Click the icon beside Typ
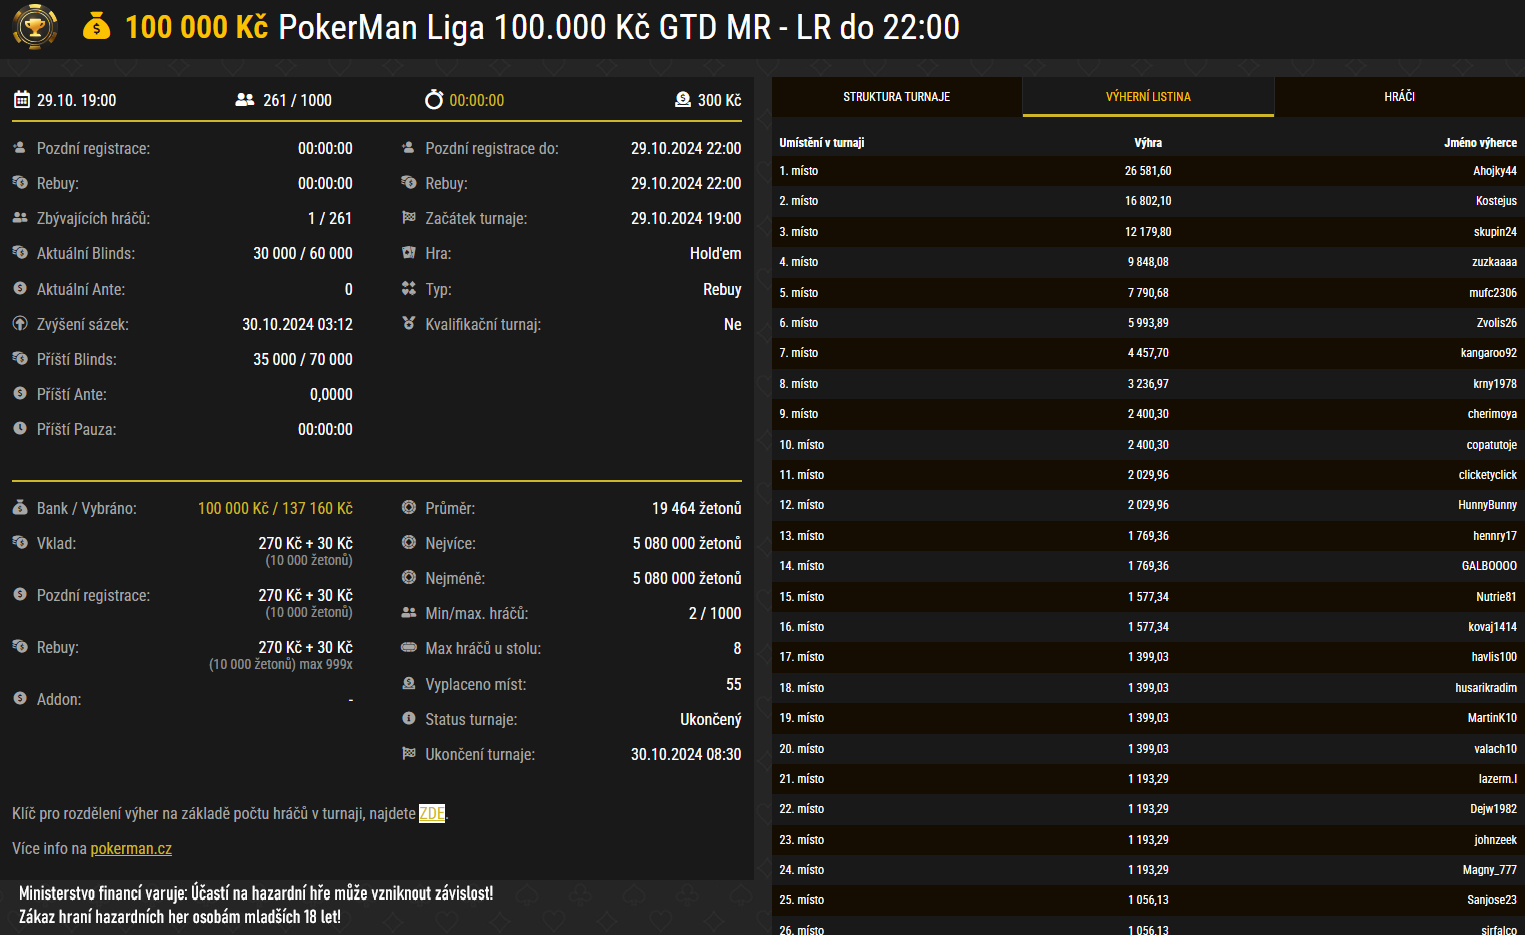The width and height of the screenshot is (1525, 935). click(x=408, y=288)
